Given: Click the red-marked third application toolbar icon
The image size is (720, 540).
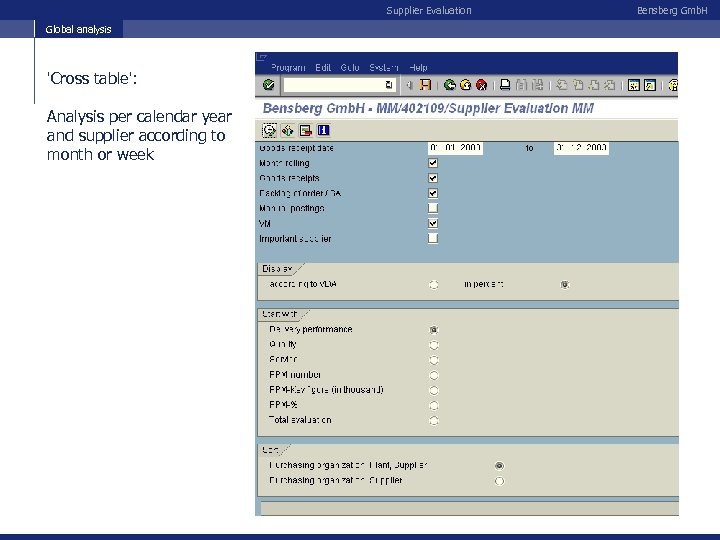Looking at the screenshot, I should point(305,130).
